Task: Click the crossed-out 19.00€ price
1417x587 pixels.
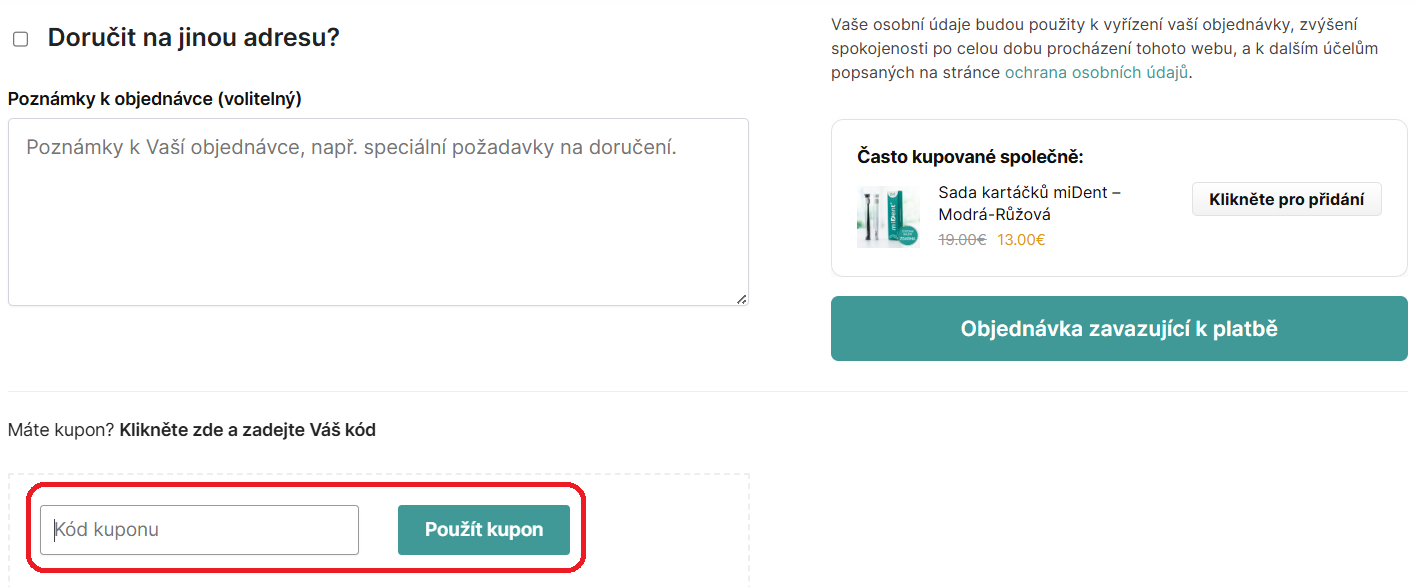Action: coord(962,240)
